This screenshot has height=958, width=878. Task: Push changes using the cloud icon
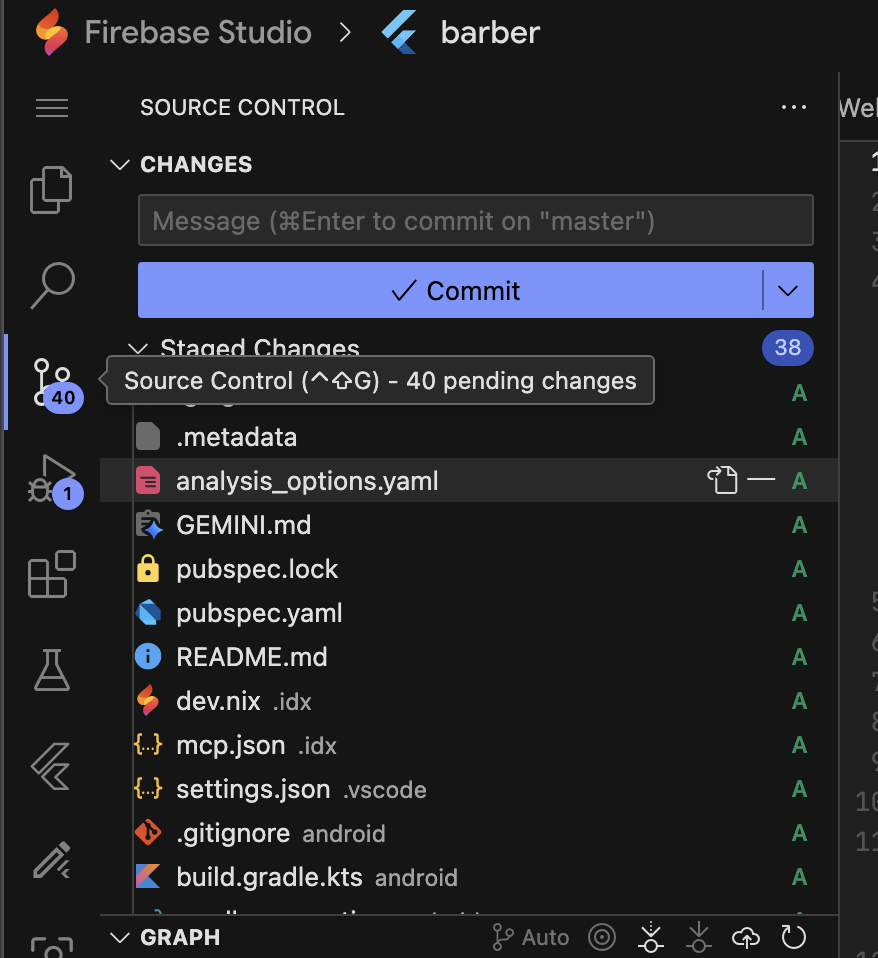(x=745, y=937)
